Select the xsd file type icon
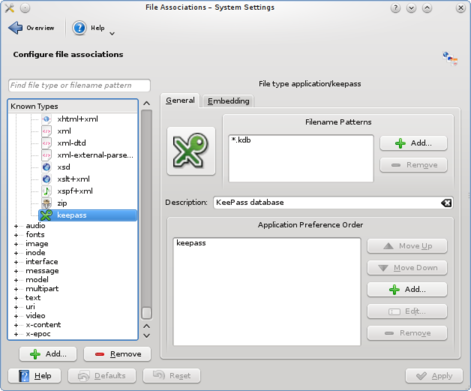The image size is (471, 391). [x=47, y=167]
